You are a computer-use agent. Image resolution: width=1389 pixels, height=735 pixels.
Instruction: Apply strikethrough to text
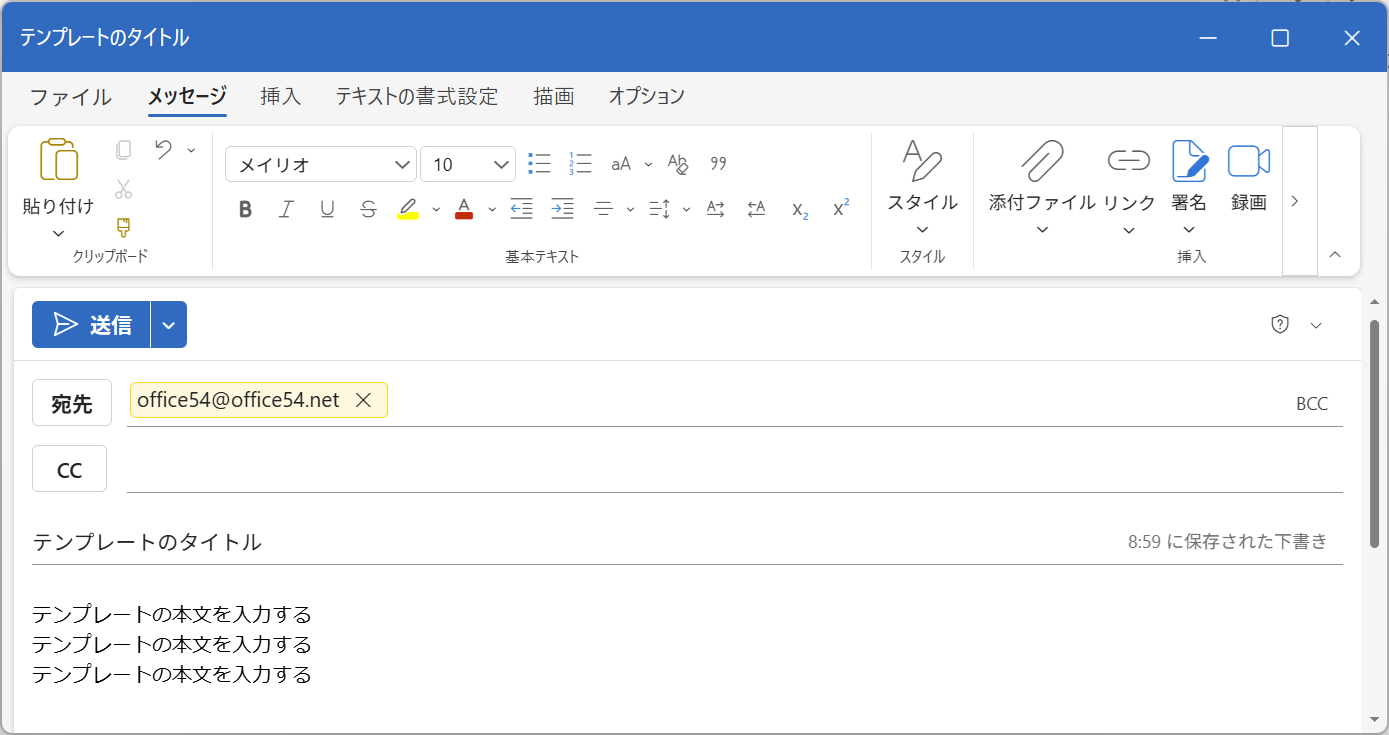pos(367,209)
